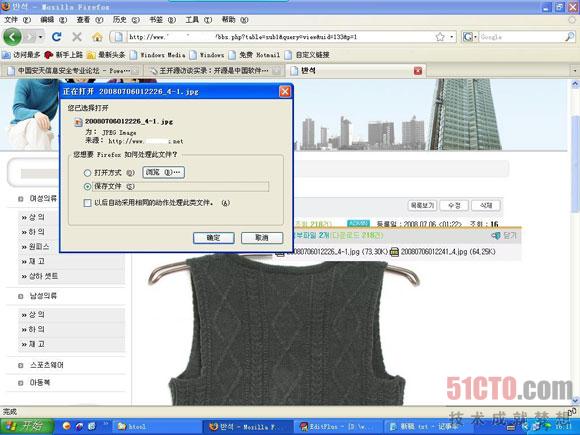This screenshot has width=580, height=435.
Task: Open the 免费 Hotmail bookmark
Action: 254,55
